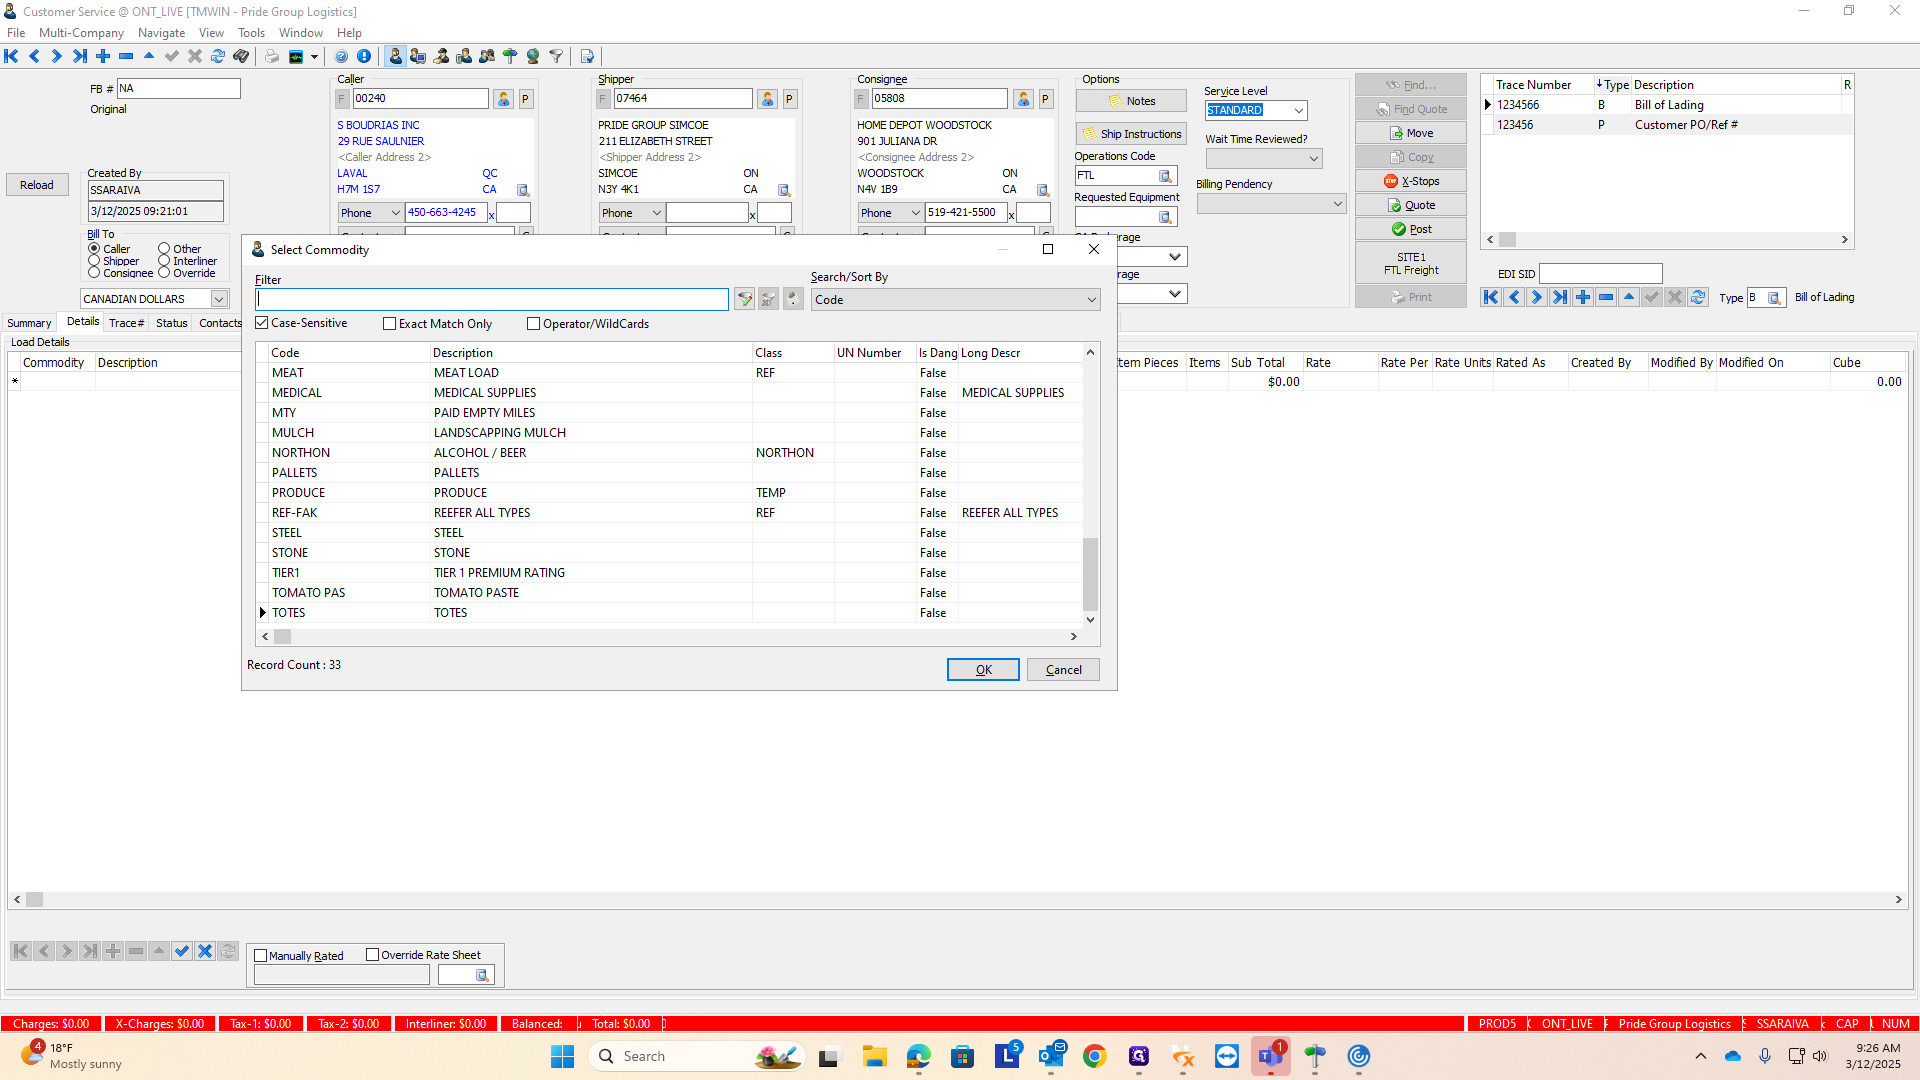Click the Operations Code lookup icon

(1165, 176)
